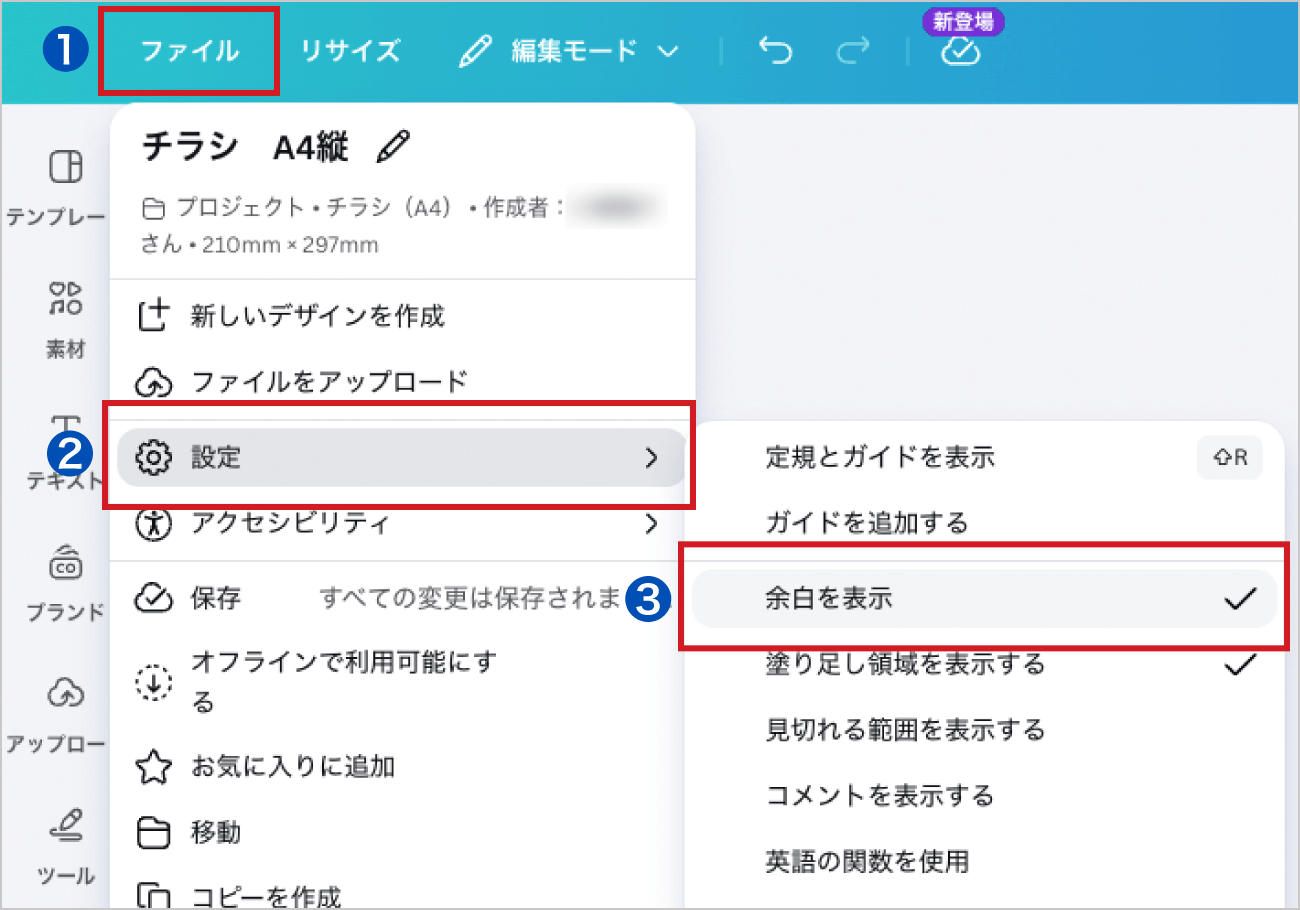Open the ファイル menu

point(189,51)
